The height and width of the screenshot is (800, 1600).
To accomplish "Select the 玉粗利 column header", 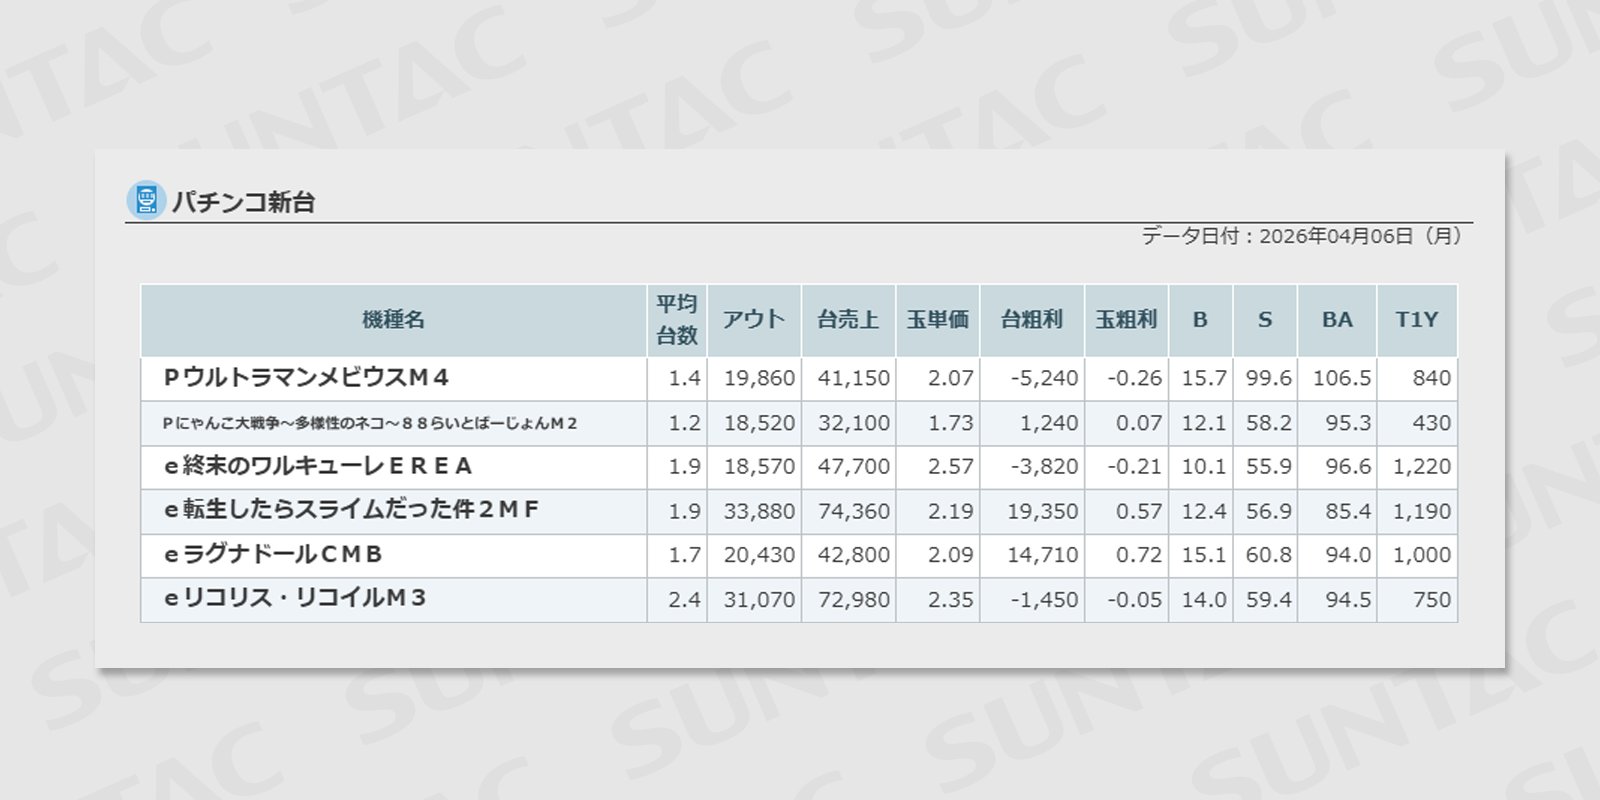I will pyautogui.click(x=1126, y=320).
